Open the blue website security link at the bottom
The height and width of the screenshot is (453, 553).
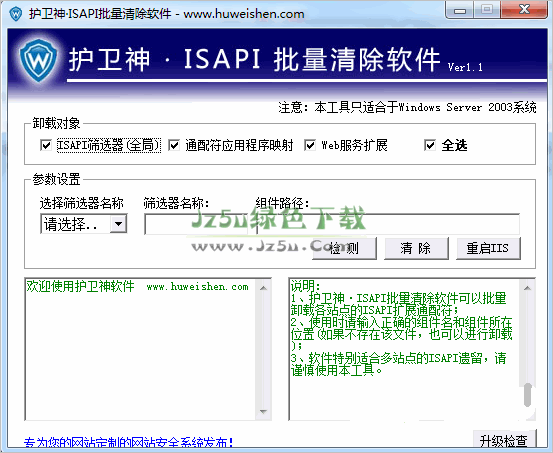(128, 443)
